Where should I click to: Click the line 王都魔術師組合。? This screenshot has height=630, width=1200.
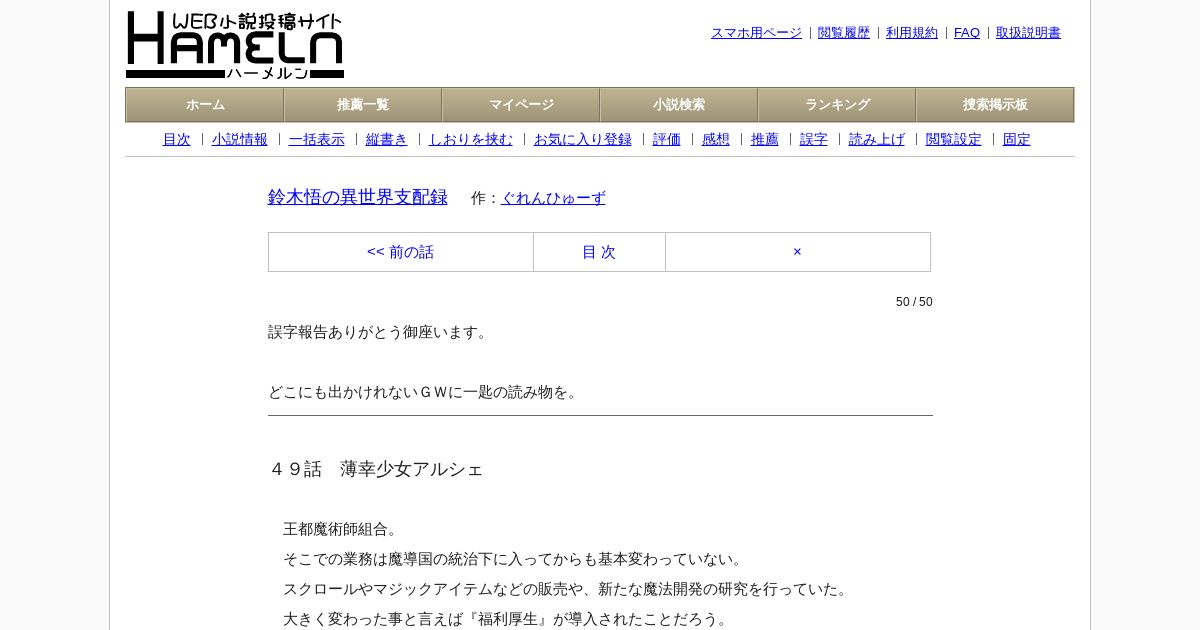coord(342,529)
